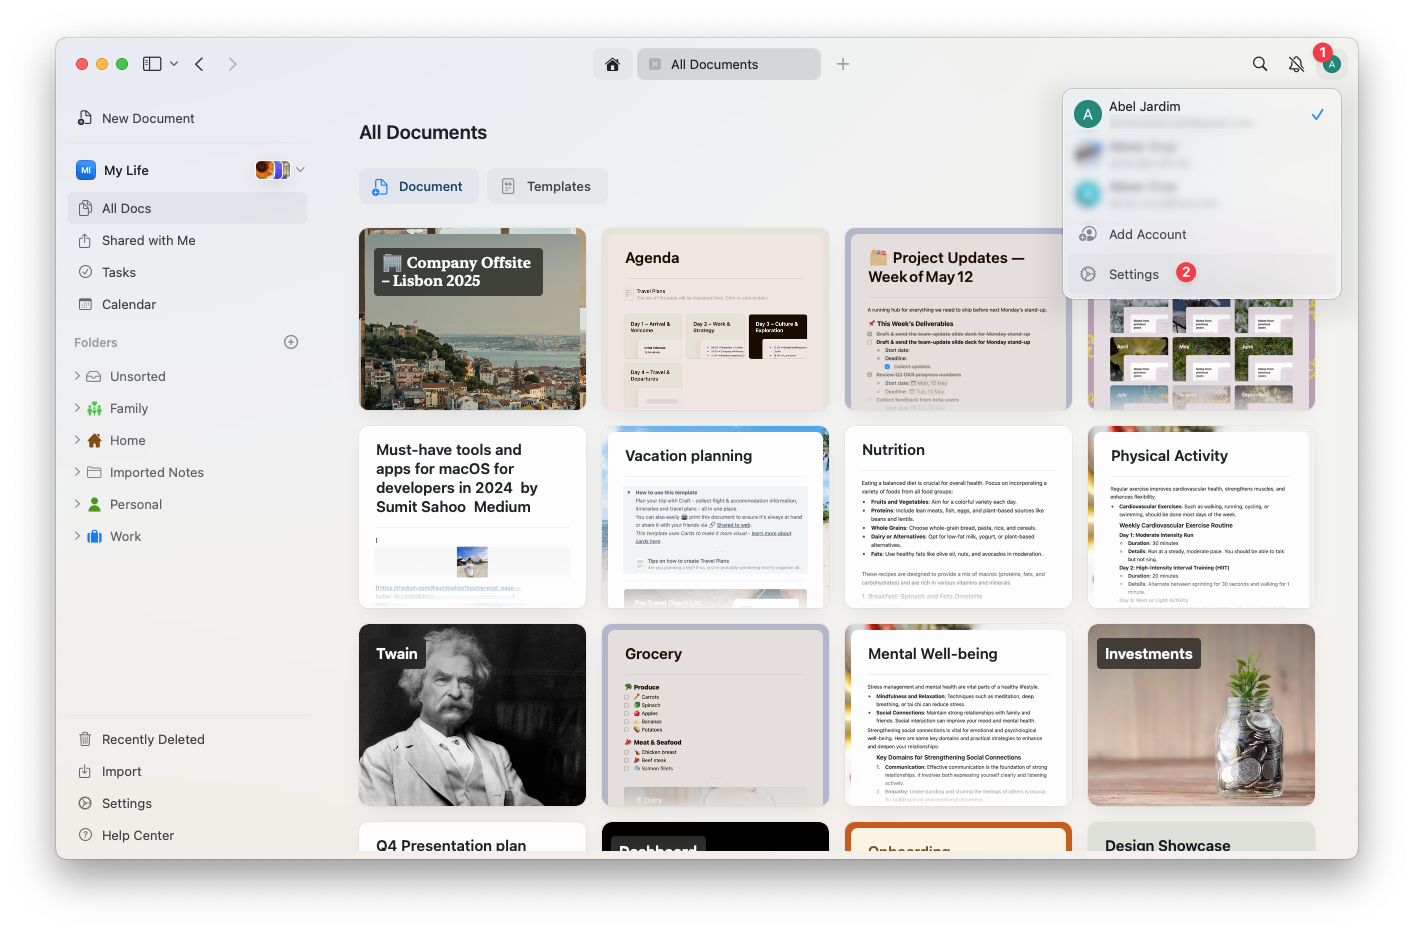This screenshot has height=933, width=1414.
Task: Toggle the muted notifications bell
Action: 1296,64
